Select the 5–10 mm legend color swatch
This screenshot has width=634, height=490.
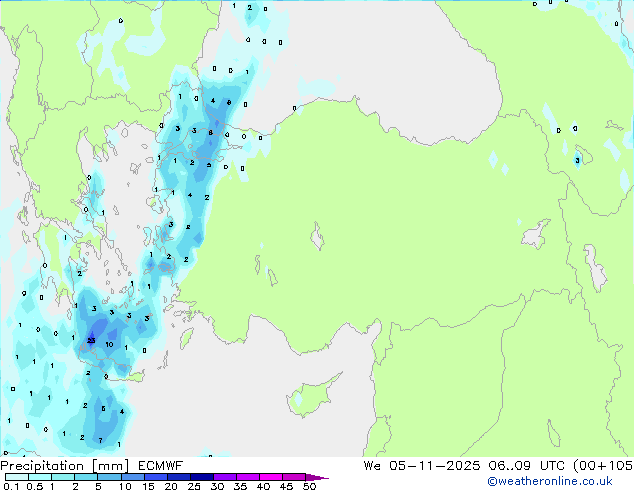point(109,477)
